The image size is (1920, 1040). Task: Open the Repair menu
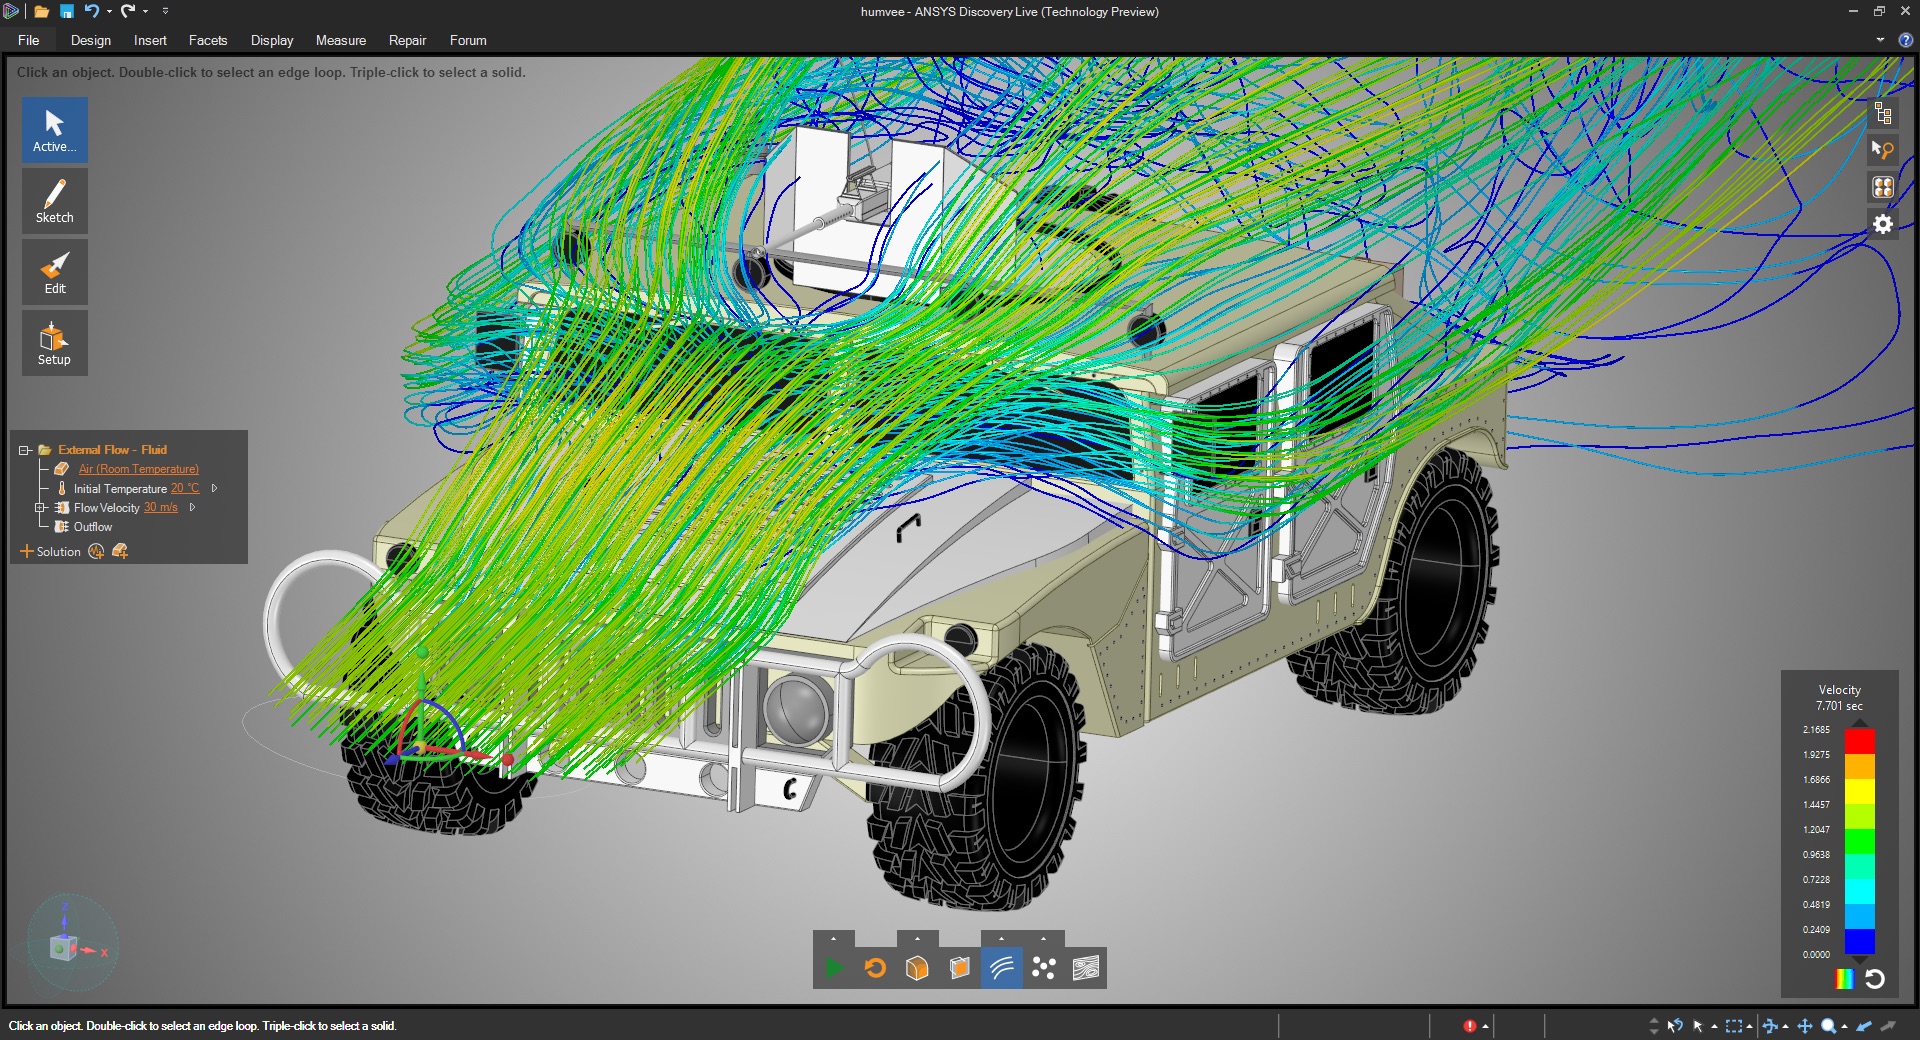coord(406,40)
